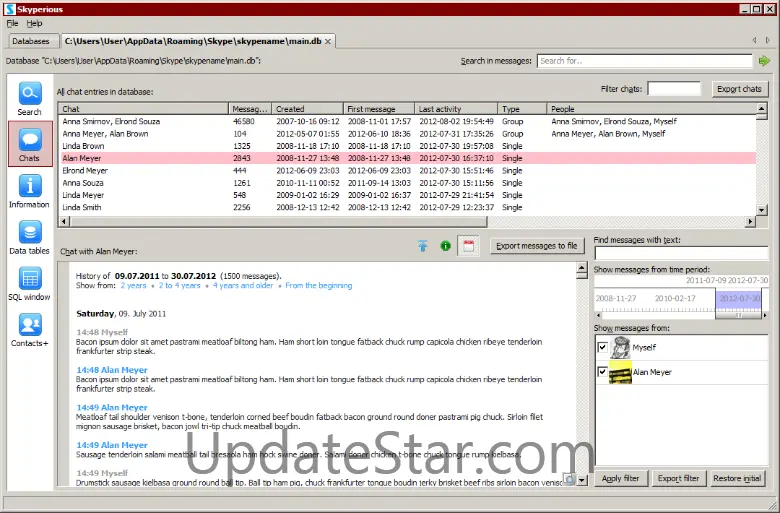Focus the Find messages with text field
780x513 pixels.
click(681, 253)
